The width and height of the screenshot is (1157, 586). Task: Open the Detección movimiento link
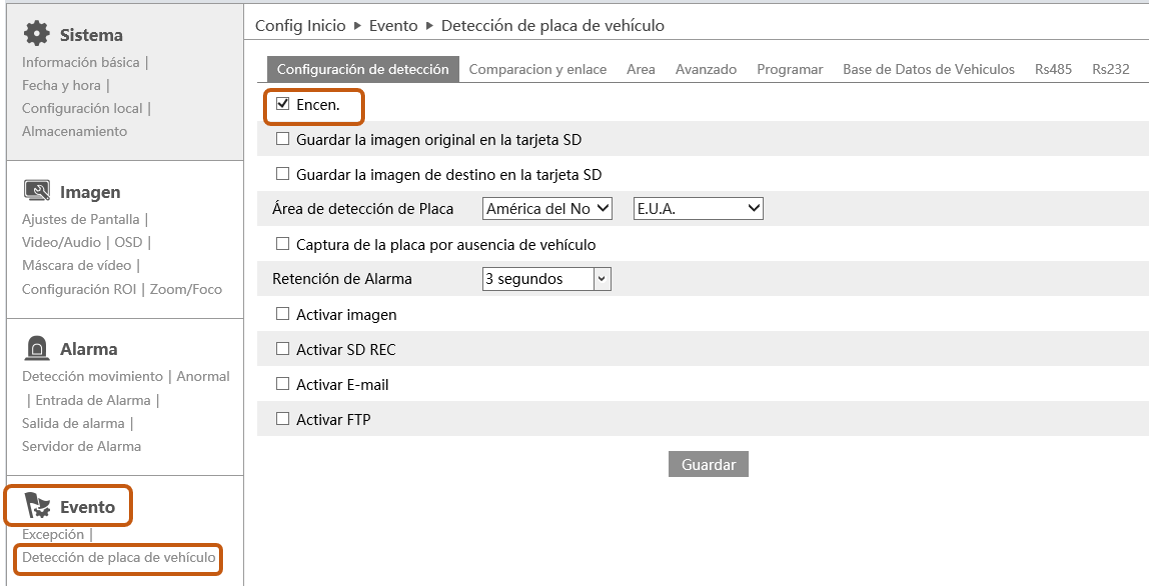[x=92, y=376]
